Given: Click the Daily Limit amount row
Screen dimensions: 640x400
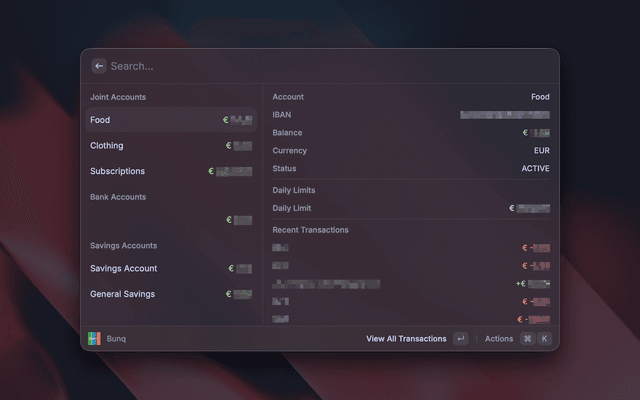Looking at the screenshot, I should [410, 208].
